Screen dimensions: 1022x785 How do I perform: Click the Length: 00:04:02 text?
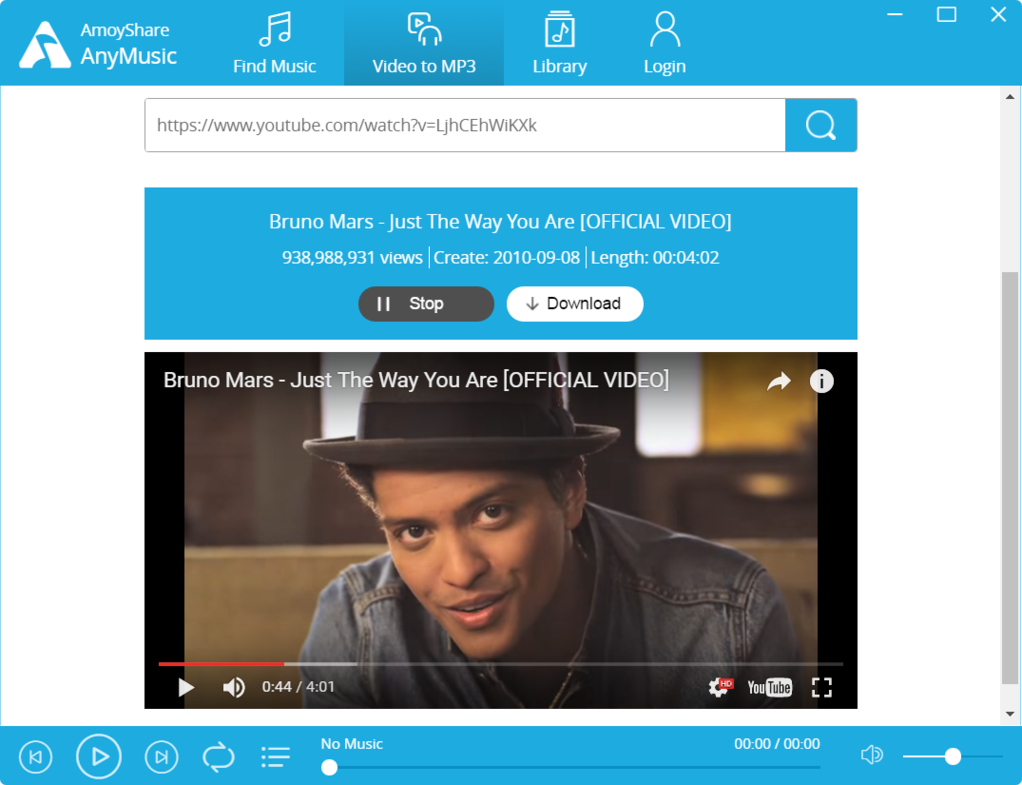click(x=655, y=258)
